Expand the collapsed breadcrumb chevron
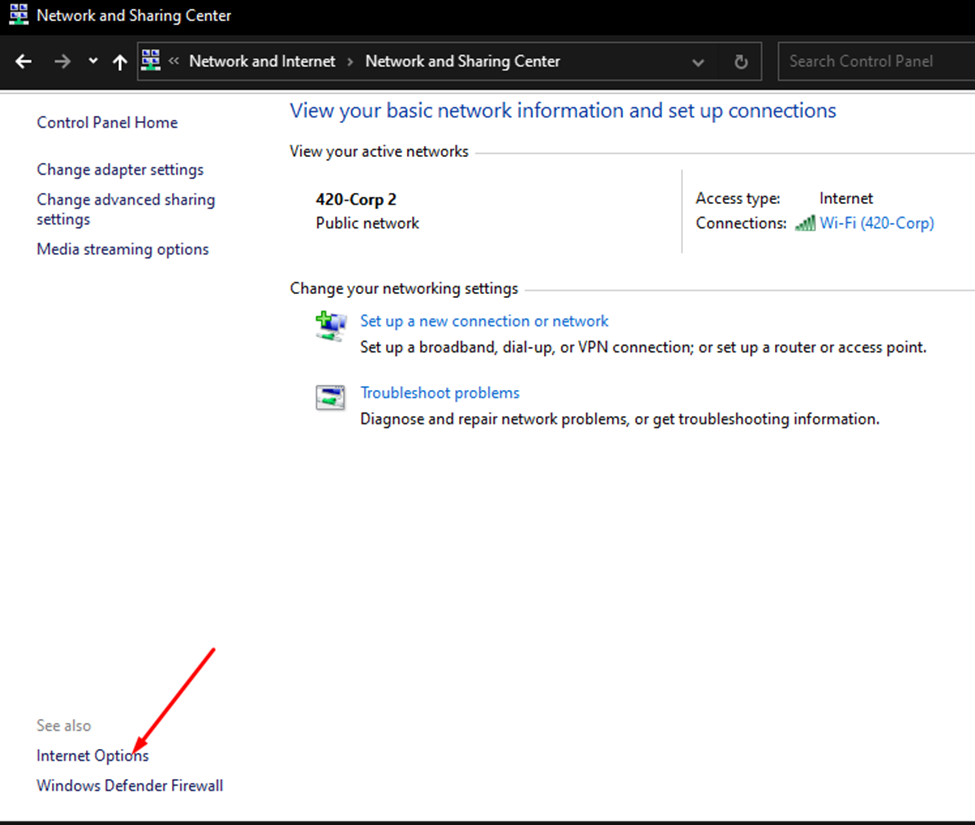This screenshot has width=975, height=825. coord(177,61)
